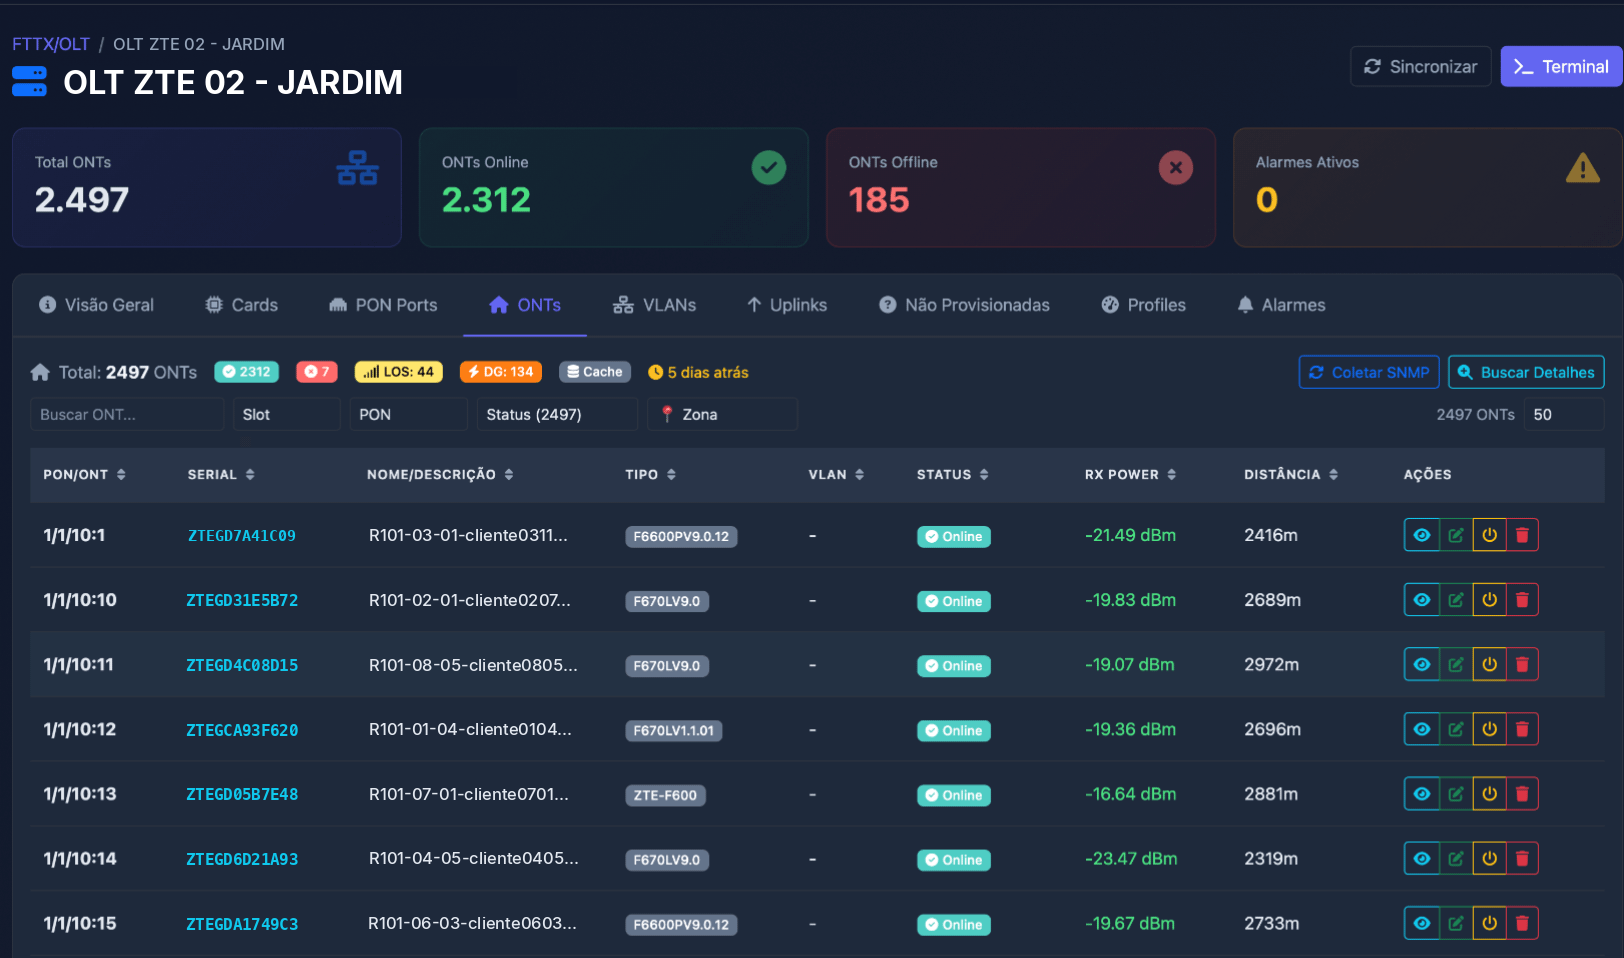
Task: Reboot ONT 1/1/10:1 with power icon
Action: pyautogui.click(x=1489, y=535)
